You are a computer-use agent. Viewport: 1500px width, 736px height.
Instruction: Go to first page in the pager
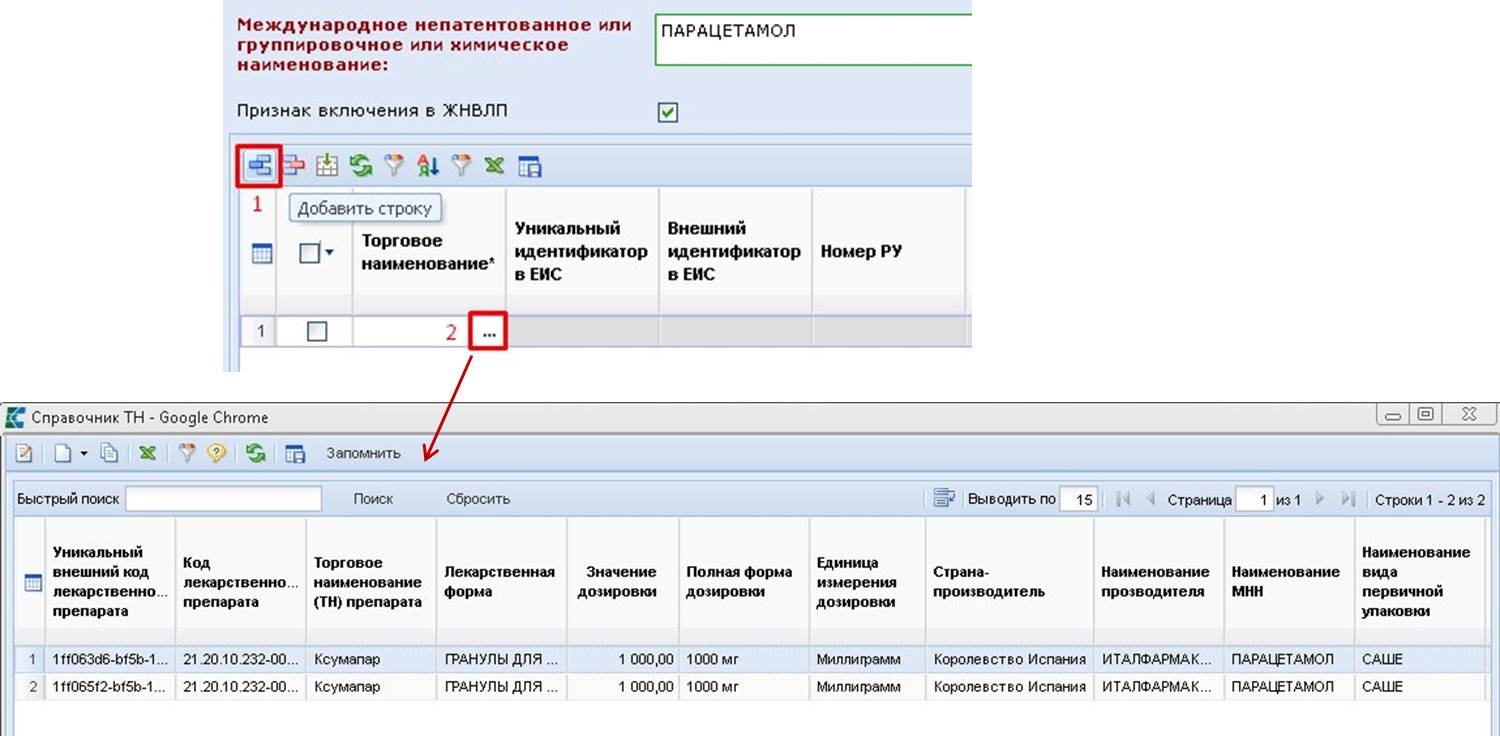point(1123,499)
